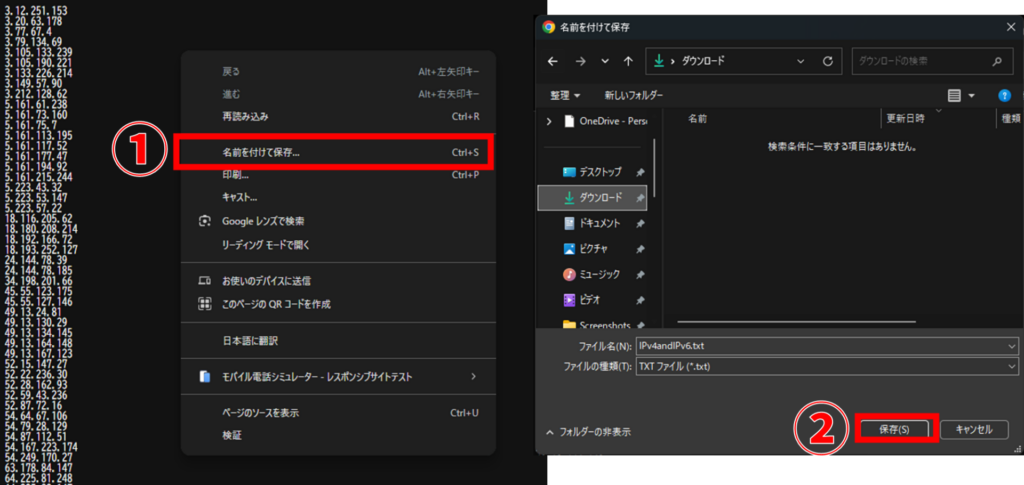The width and height of the screenshot is (1024, 485).
Task: Choose ページのソースを表示 in context menu
Action: (x=338, y=413)
